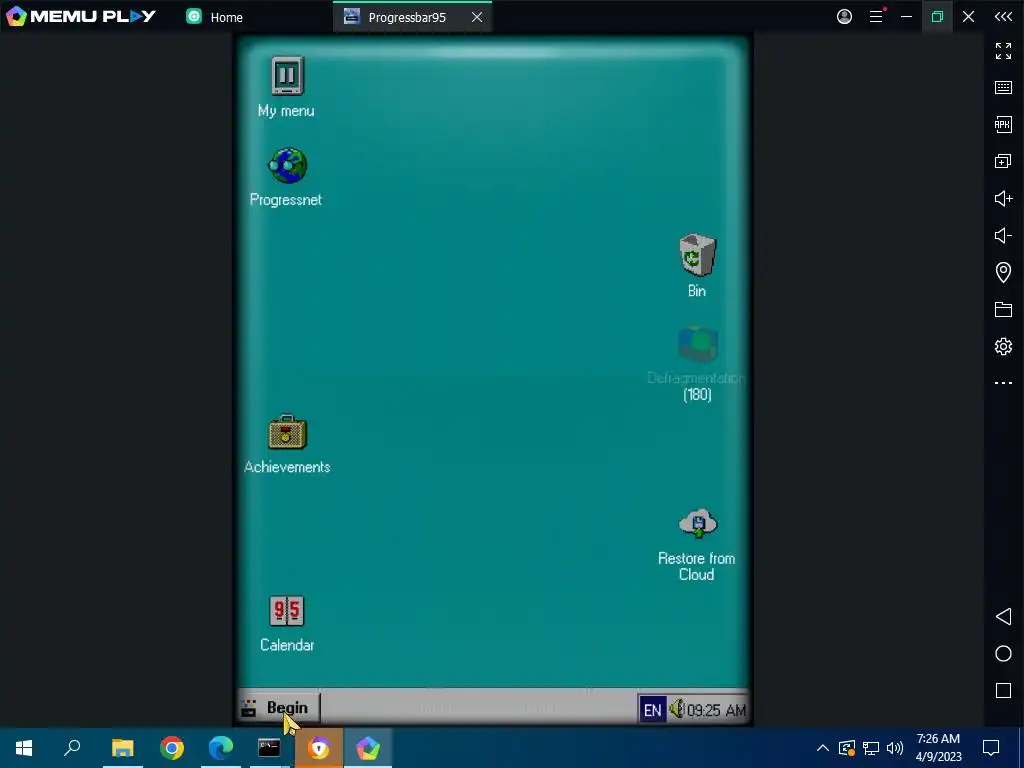The width and height of the screenshot is (1024, 768).
Task: Open the Bin recycle icon
Action: click(x=697, y=255)
